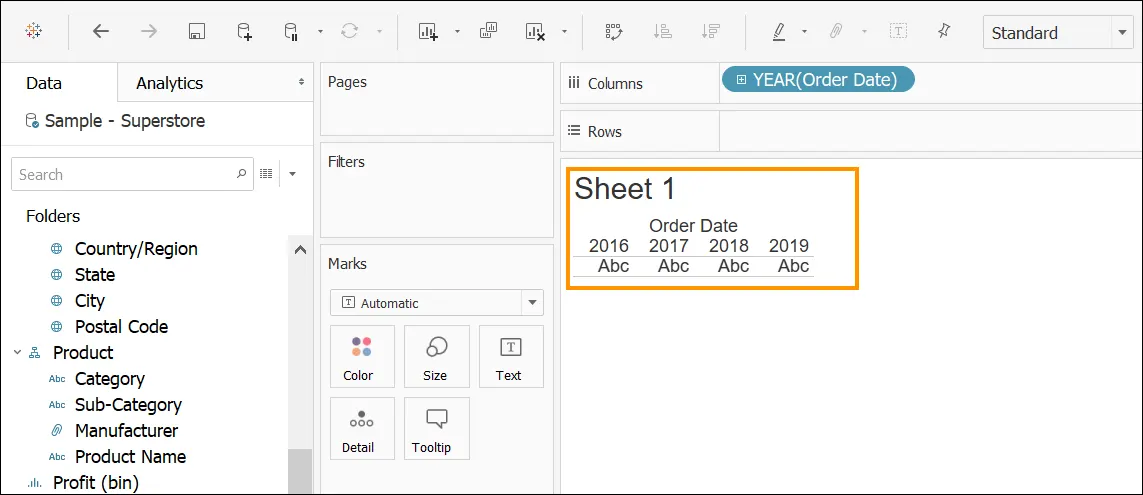Screen dimensions: 1143x495
Task: Select the Product hierarchy
Action: pos(82,353)
